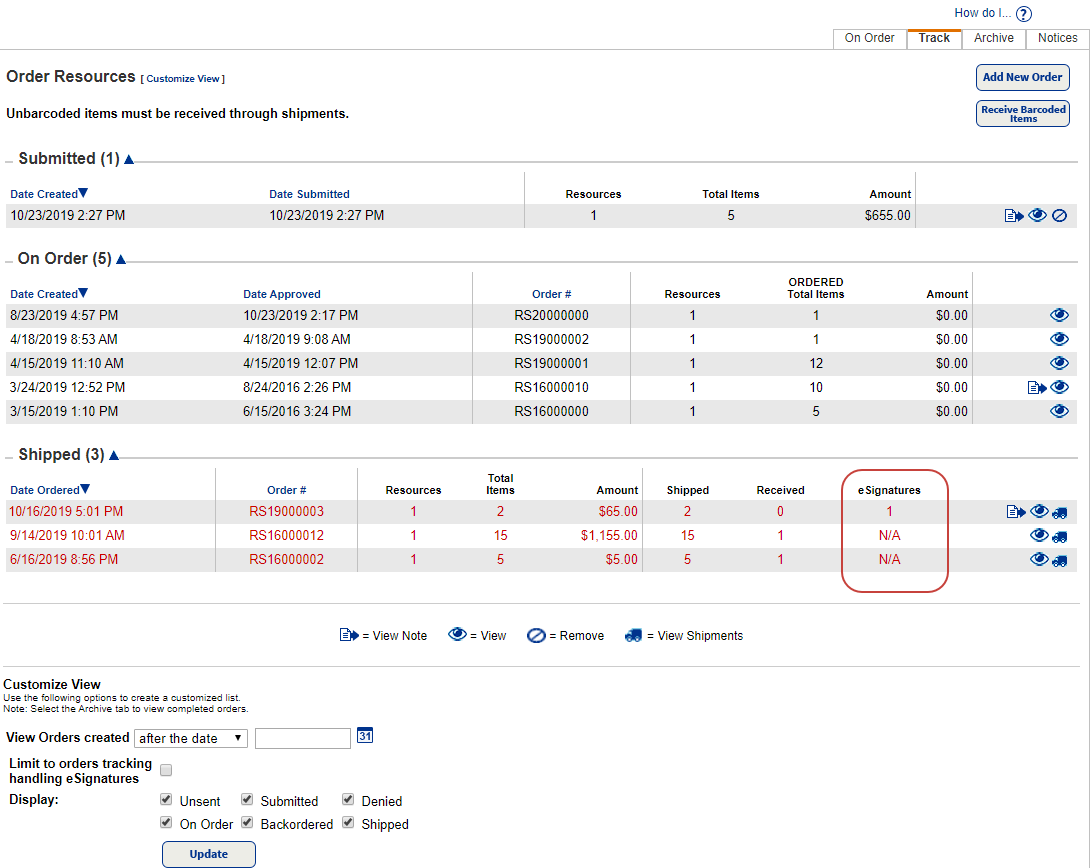1090x868 pixels.
Task: Open the Archive tab
Action: click(x=993, y=39)
